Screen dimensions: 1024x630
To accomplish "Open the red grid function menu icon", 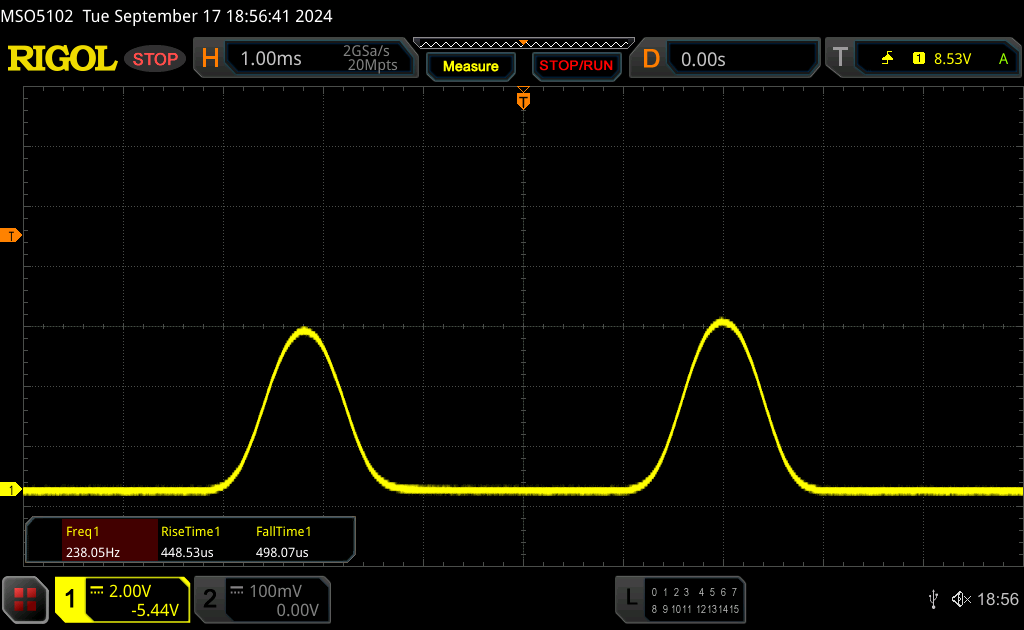I will 25,599.
